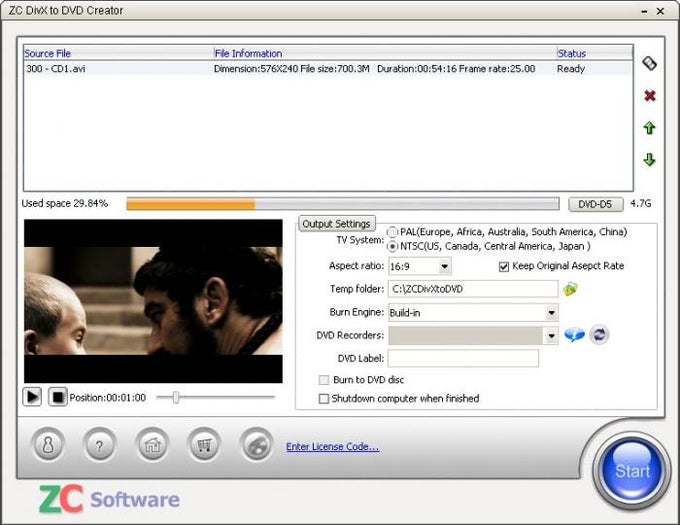
Task: Close the ZC DivX to DVD Creator window
Action: pyautogui.click(x=660, y=11)
